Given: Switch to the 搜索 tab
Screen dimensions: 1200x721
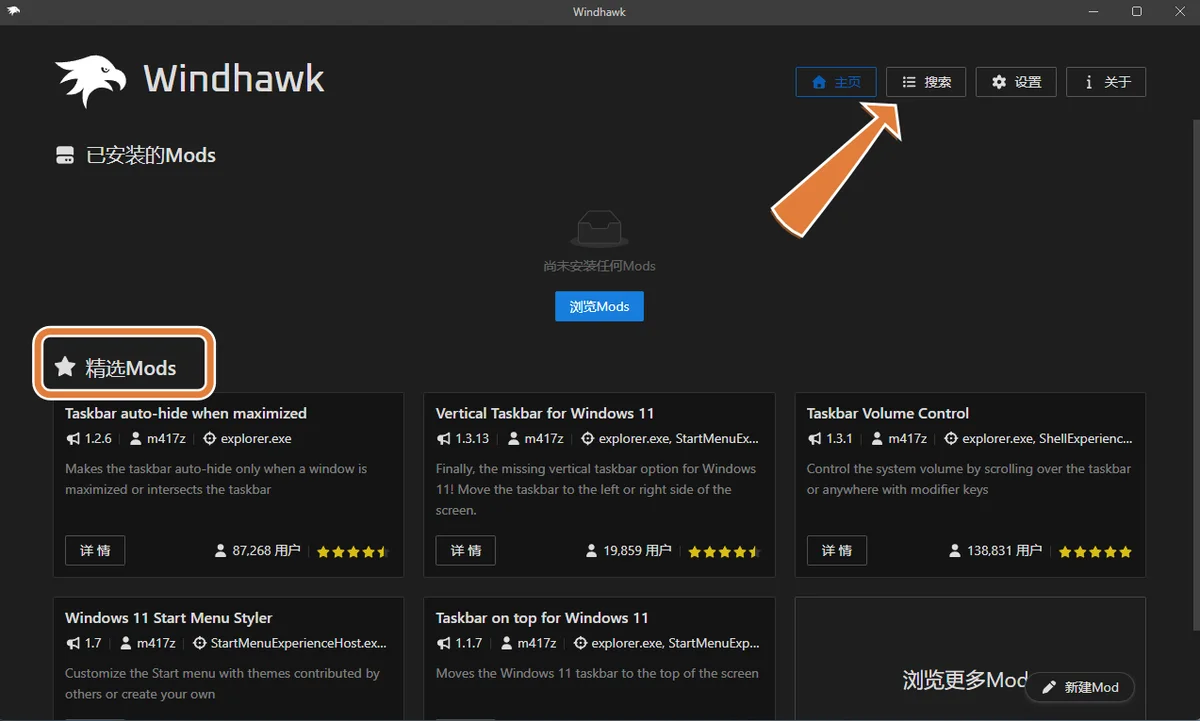Looking at the screenshot, I should [926, 82].
